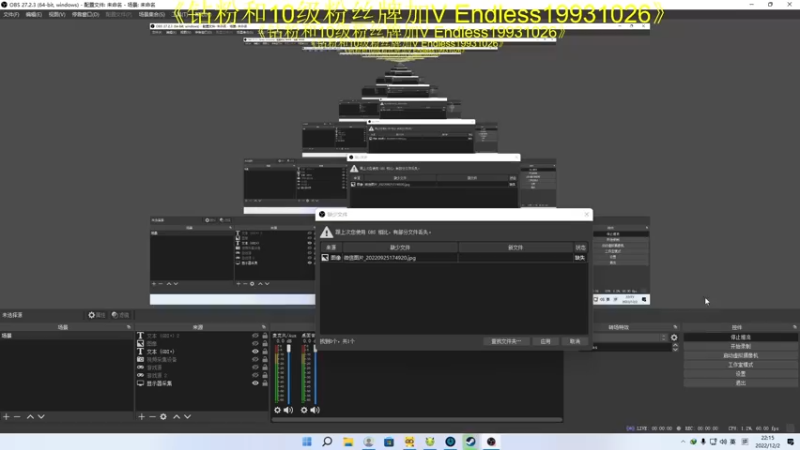The width and height of the screenshot is (800, 450).
Task: Move scene down with arrow icon
Action: point(41,417)
